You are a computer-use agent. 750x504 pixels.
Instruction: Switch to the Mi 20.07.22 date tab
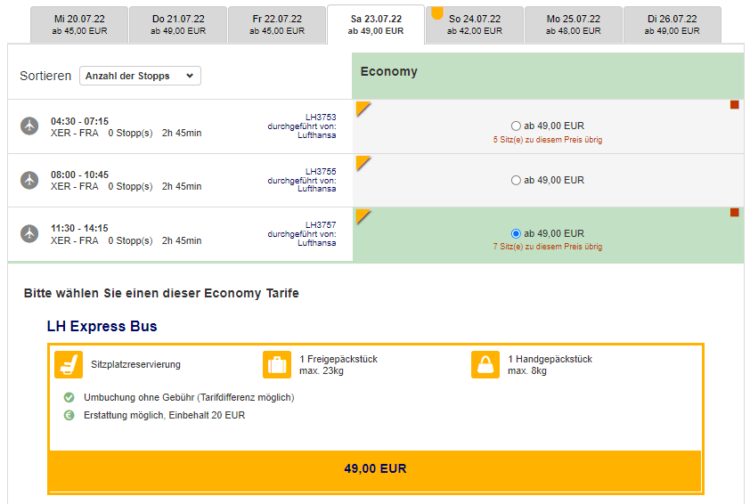coord(79,25)
